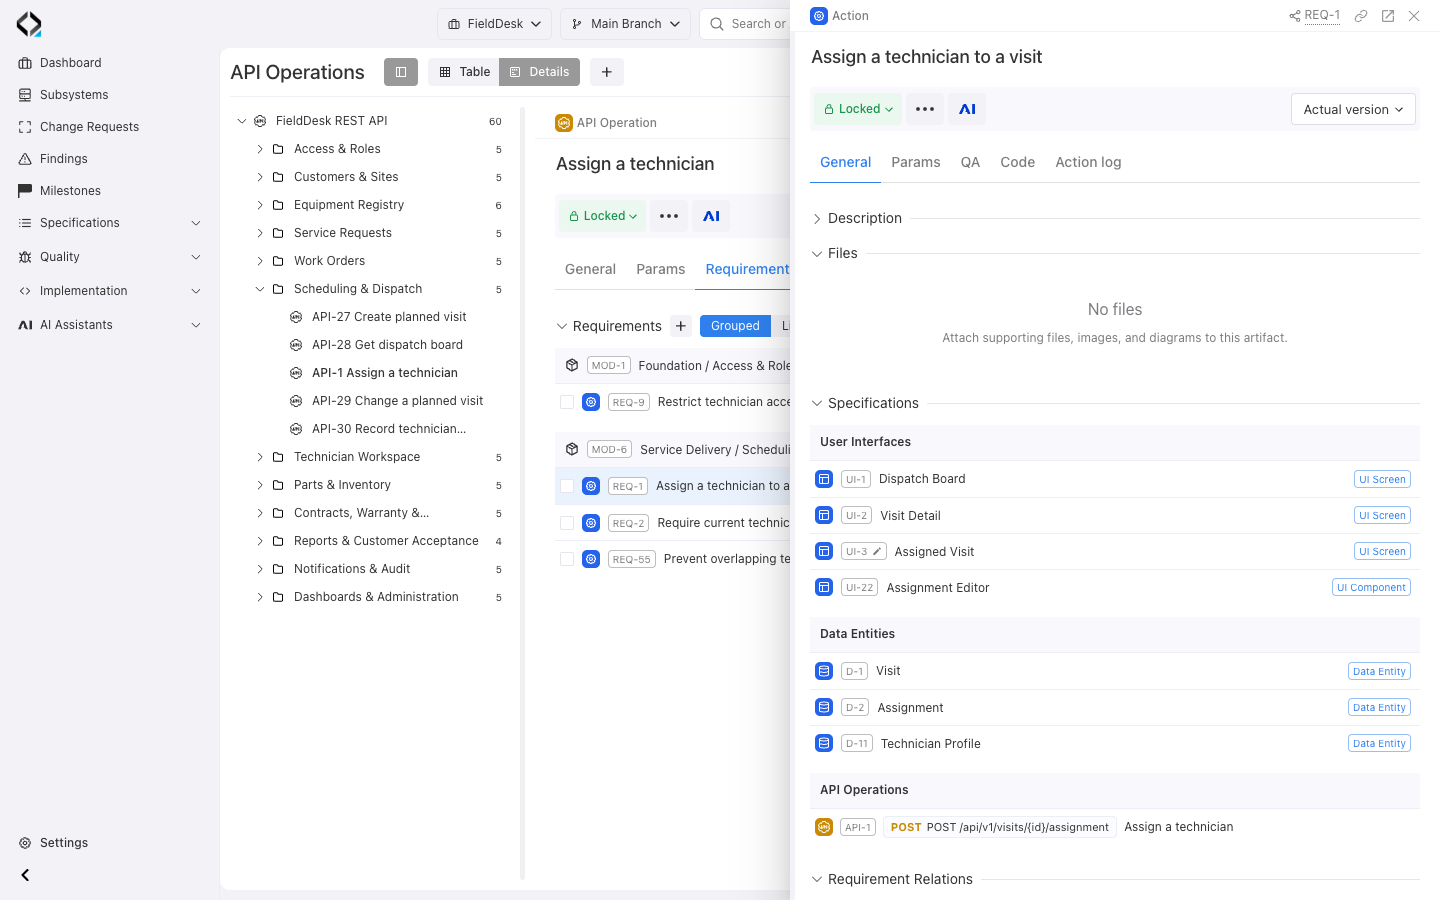This screenshot has height=900, width=1440.
Task: Click the AI button in Action panel
Action: (967, 109)
